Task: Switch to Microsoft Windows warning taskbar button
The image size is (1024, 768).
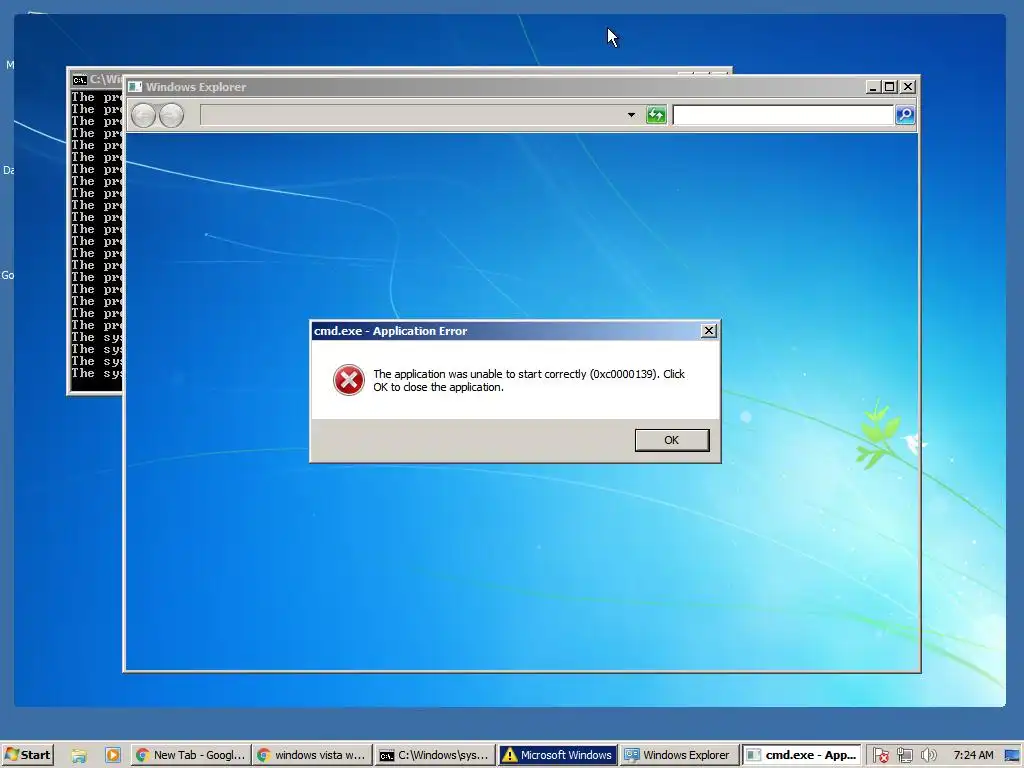Action: pos(557,755)
